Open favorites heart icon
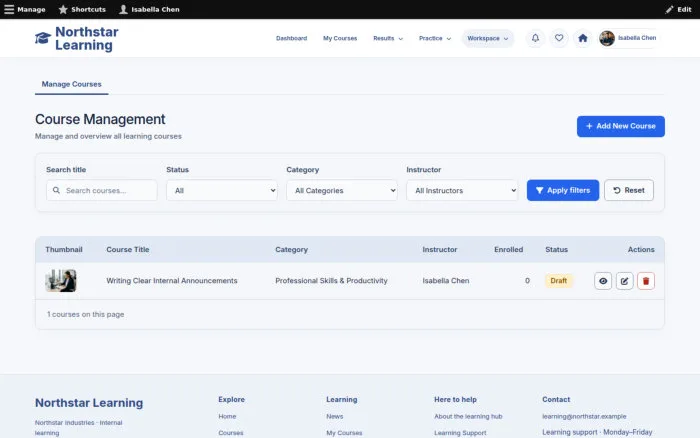700x438 pixels. coord(559,38)
